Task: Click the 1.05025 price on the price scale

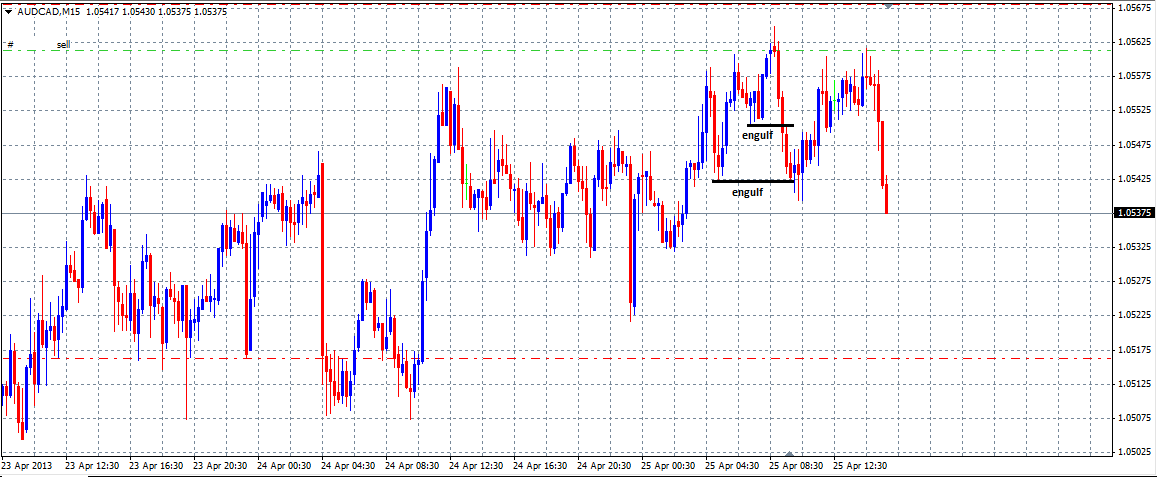Action: click(1134, 451)
